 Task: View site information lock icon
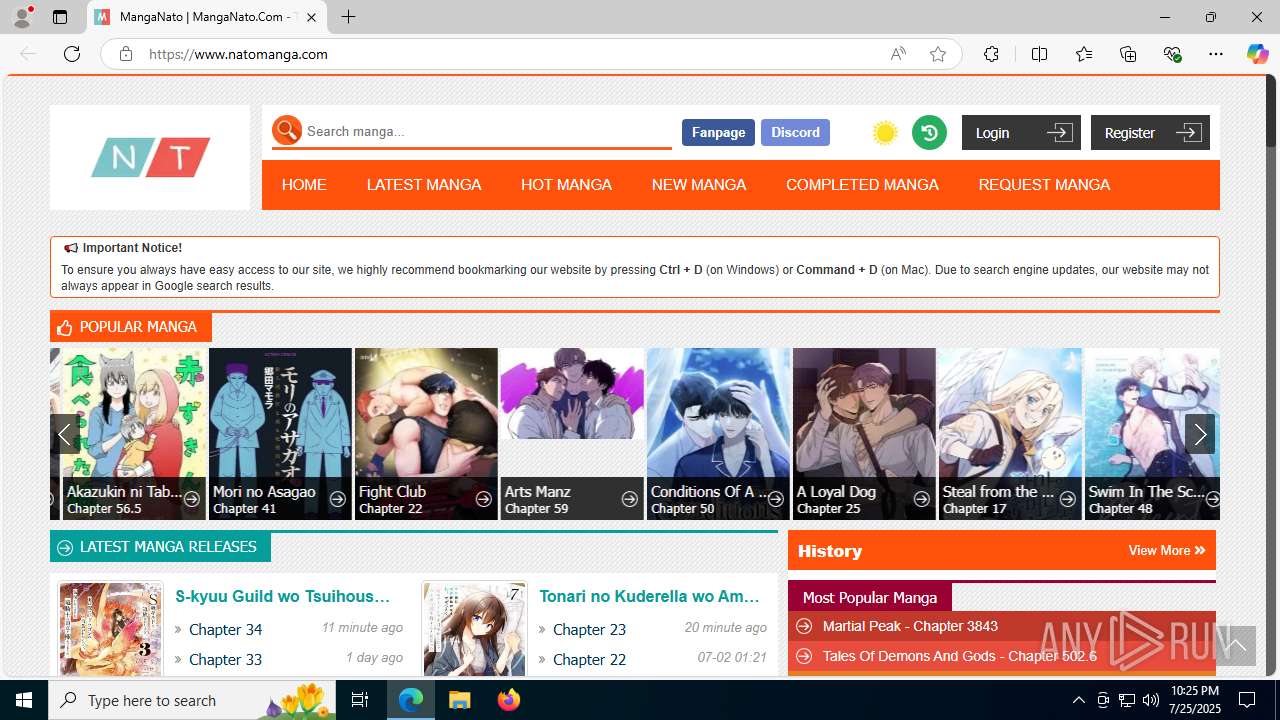[126, 54]
